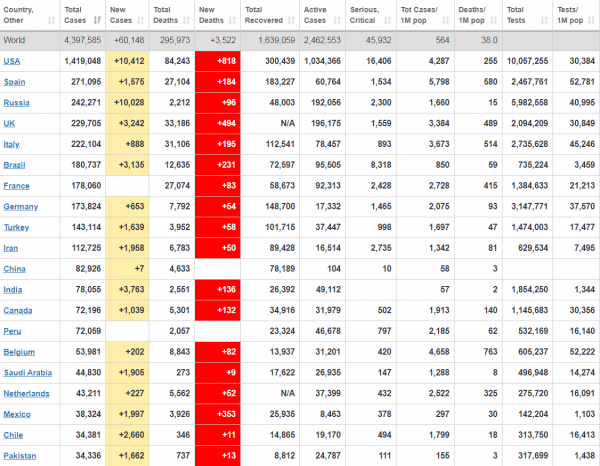
Task: Sort by Deaths/1M pop arrows
Action: pos(494,20)
